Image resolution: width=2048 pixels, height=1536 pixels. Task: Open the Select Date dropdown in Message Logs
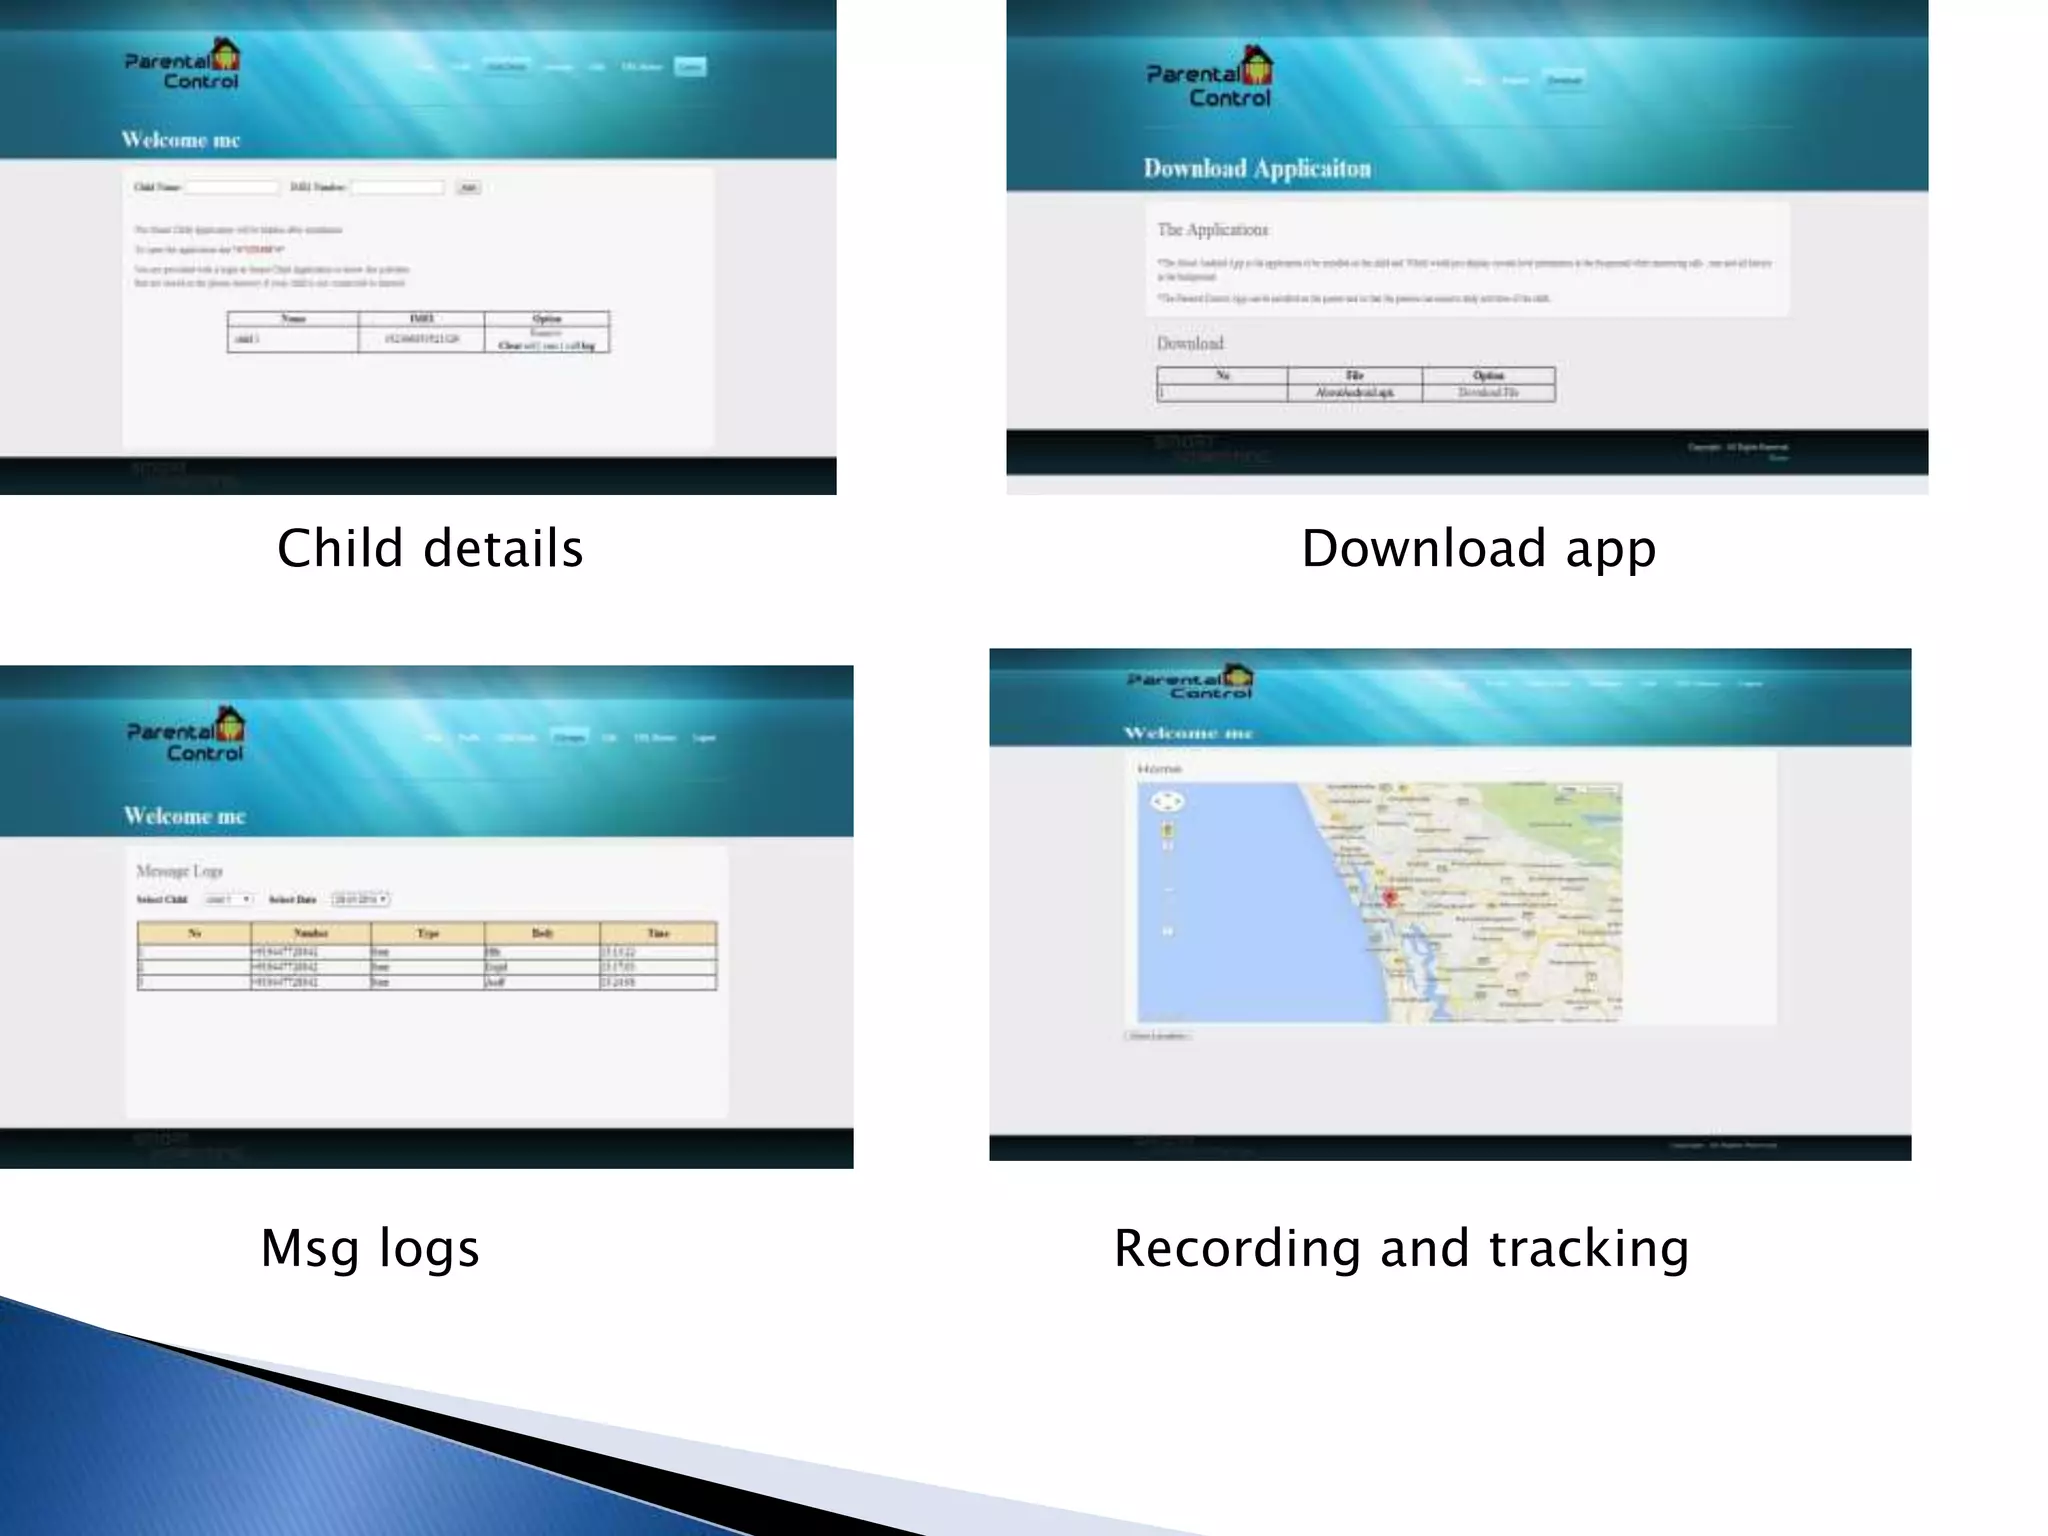(360, 899)
